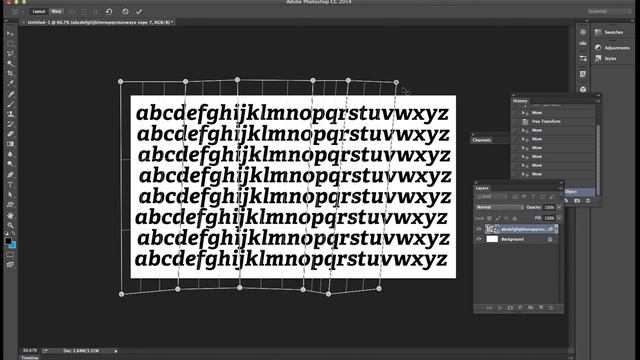Open the Opacity slider arrow
The image size is (640, 360).
[559, 207]
